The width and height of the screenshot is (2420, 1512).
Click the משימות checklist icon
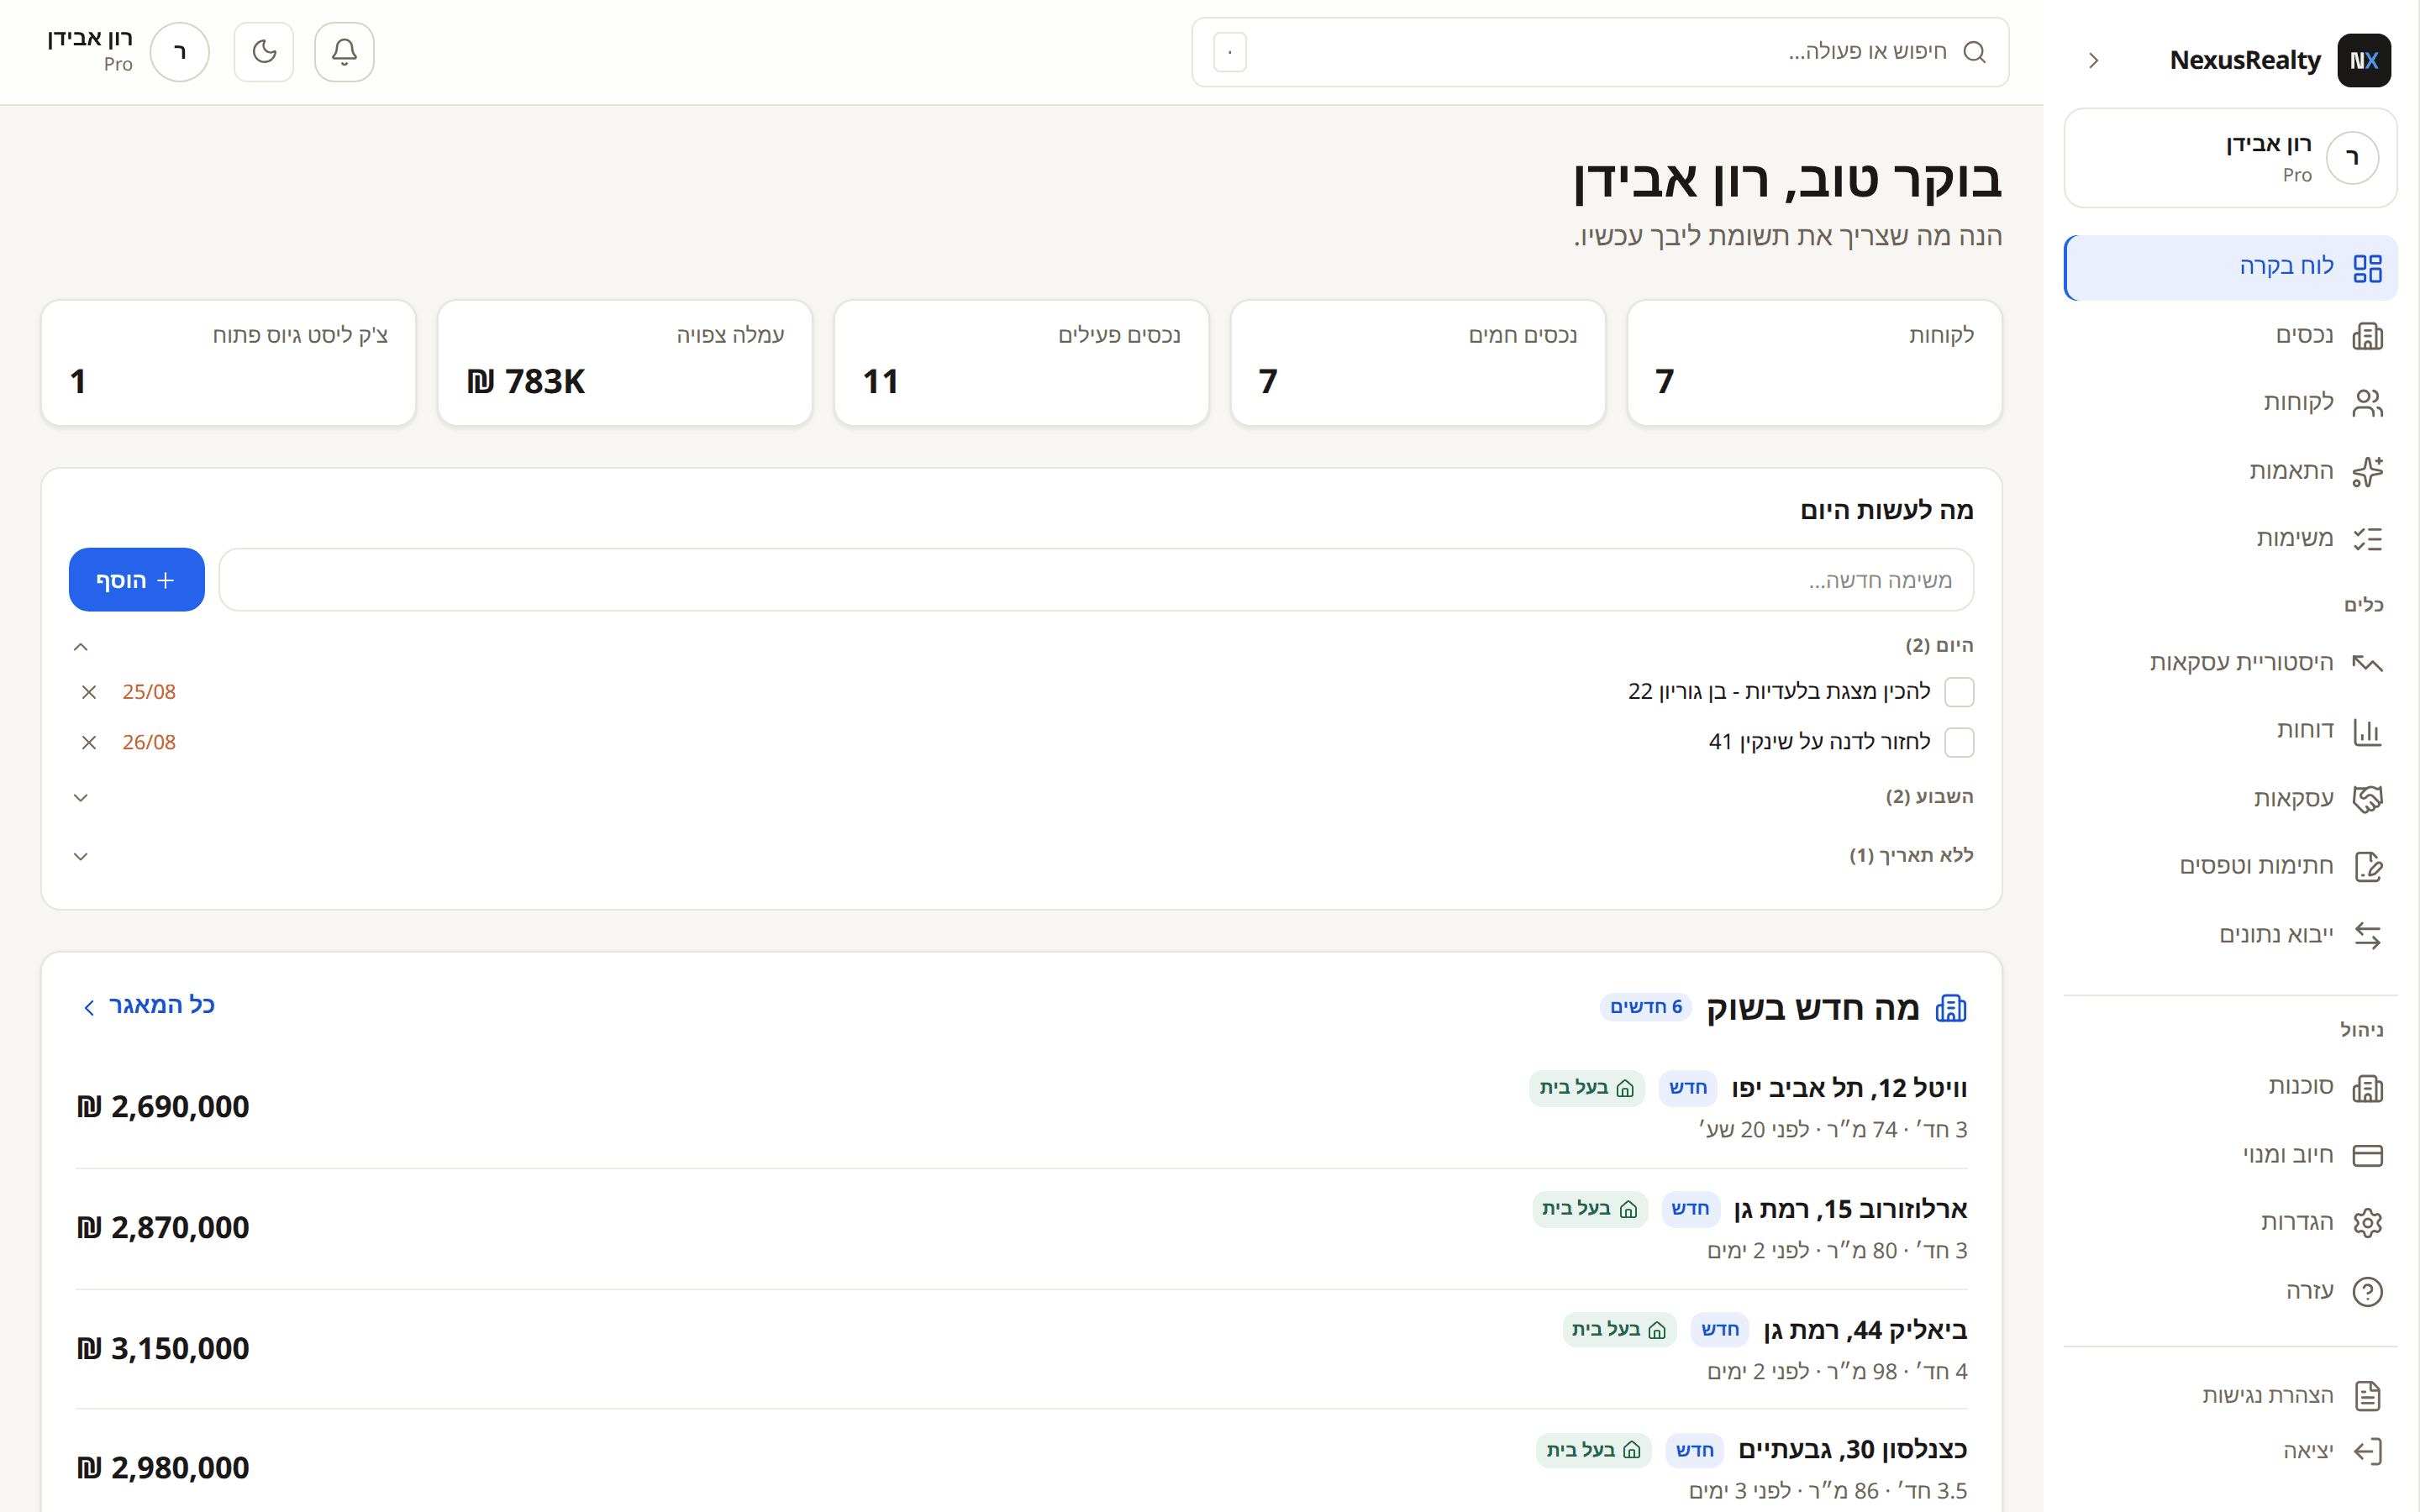tap(2367, 539)
